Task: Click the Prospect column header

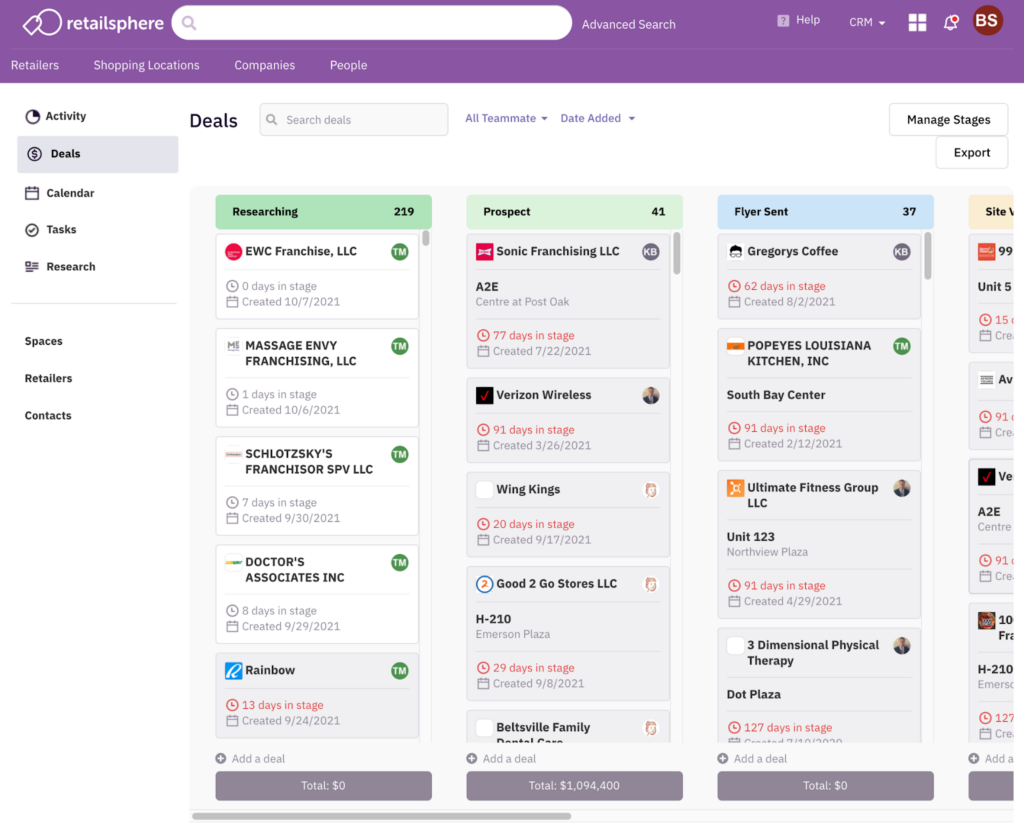Action: pos(574,212)
